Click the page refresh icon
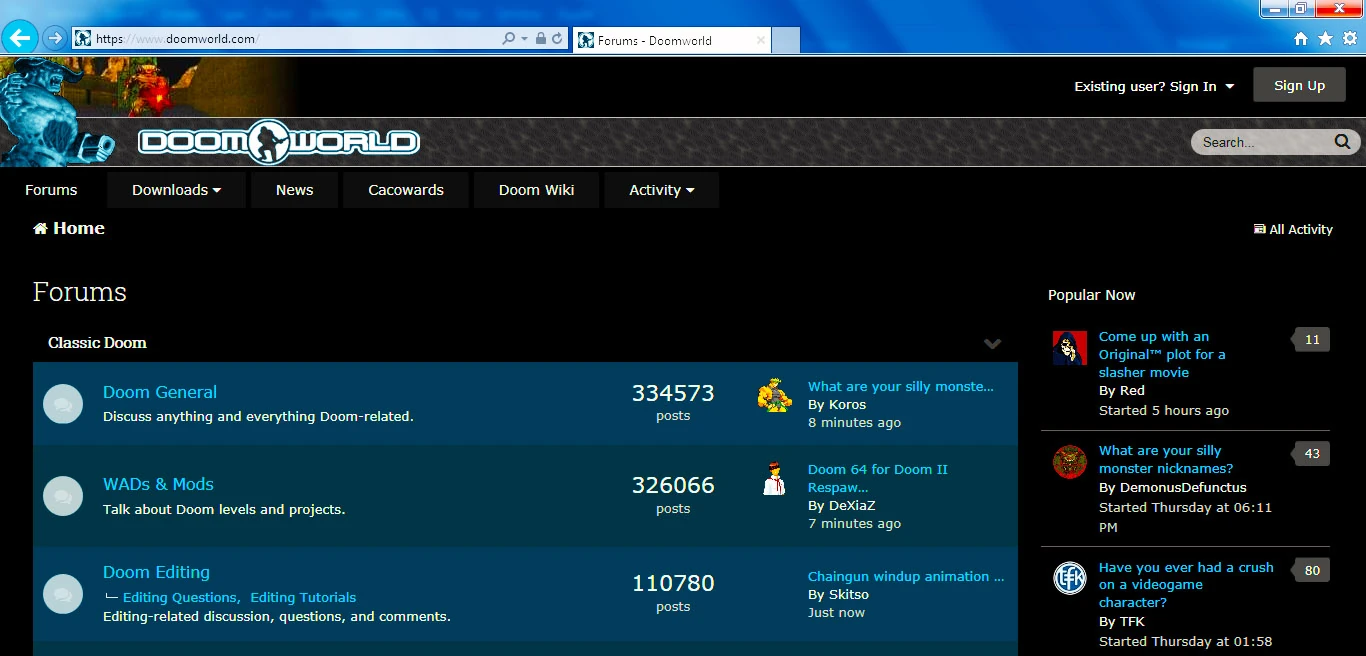Image resolution: width=1366 pixels, height=656 pixels. [557, 38]
